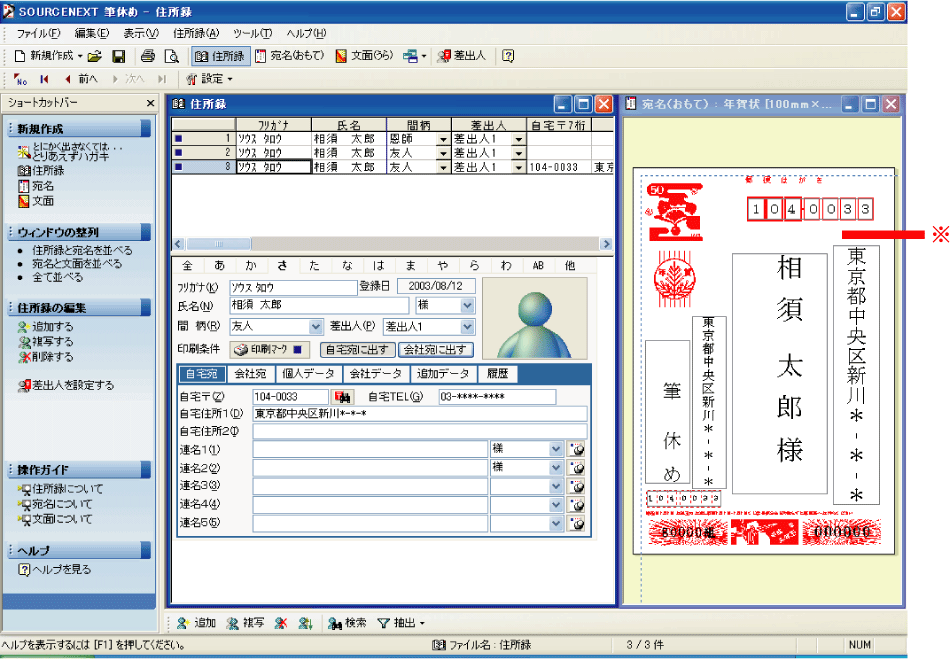The height and width of the screenshot is (659, 950).
Task: Open the 差出人 dropdown in row 2
Action: tap(518, 153)
